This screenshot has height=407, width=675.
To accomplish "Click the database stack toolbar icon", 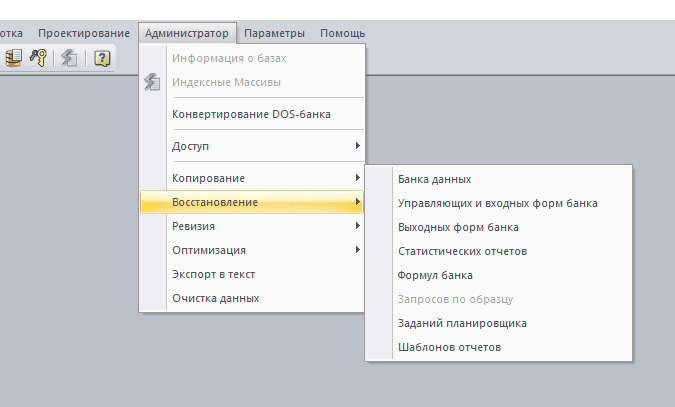I will pyautogui.click(x=14, y=59).
